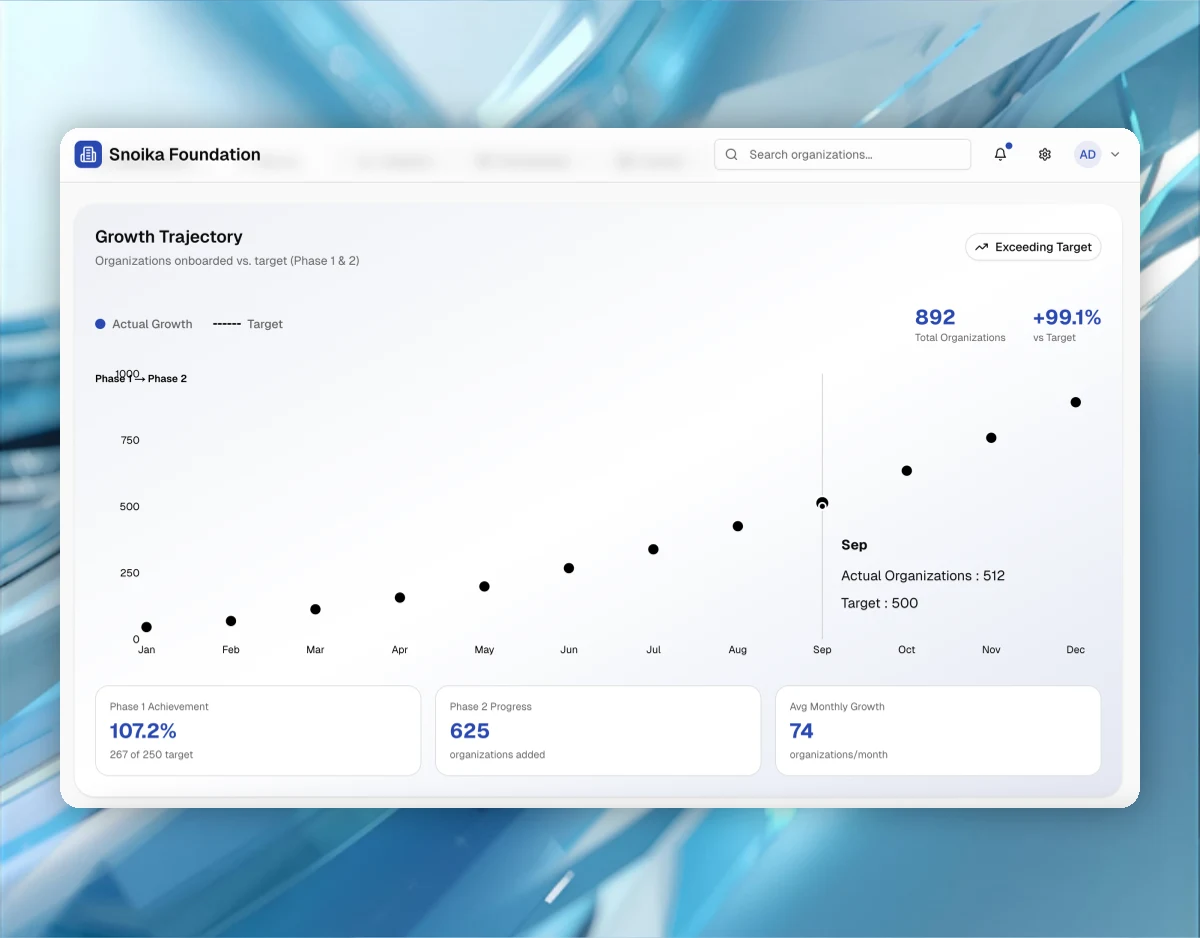Click the Growth Trajectory heading
This screenshot has height=938, width=1200.
tap(169, 237)
